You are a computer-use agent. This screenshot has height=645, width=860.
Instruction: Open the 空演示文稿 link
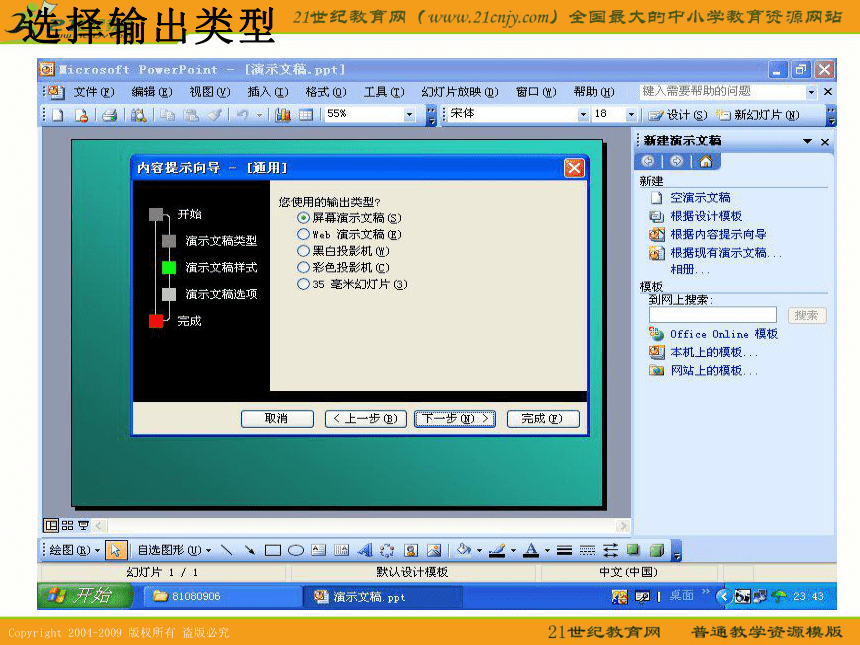click(700, 197)
